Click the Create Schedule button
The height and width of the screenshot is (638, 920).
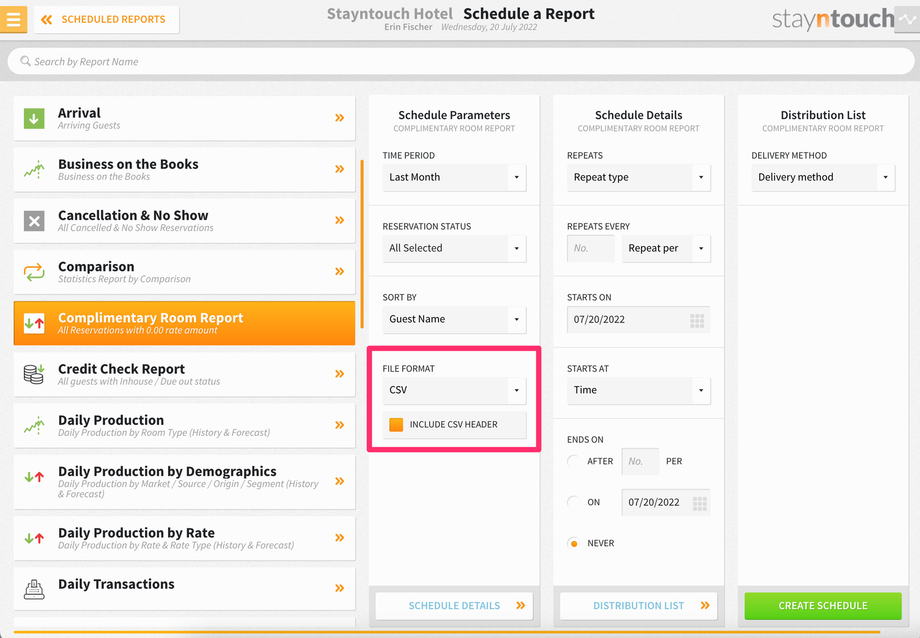823,606
